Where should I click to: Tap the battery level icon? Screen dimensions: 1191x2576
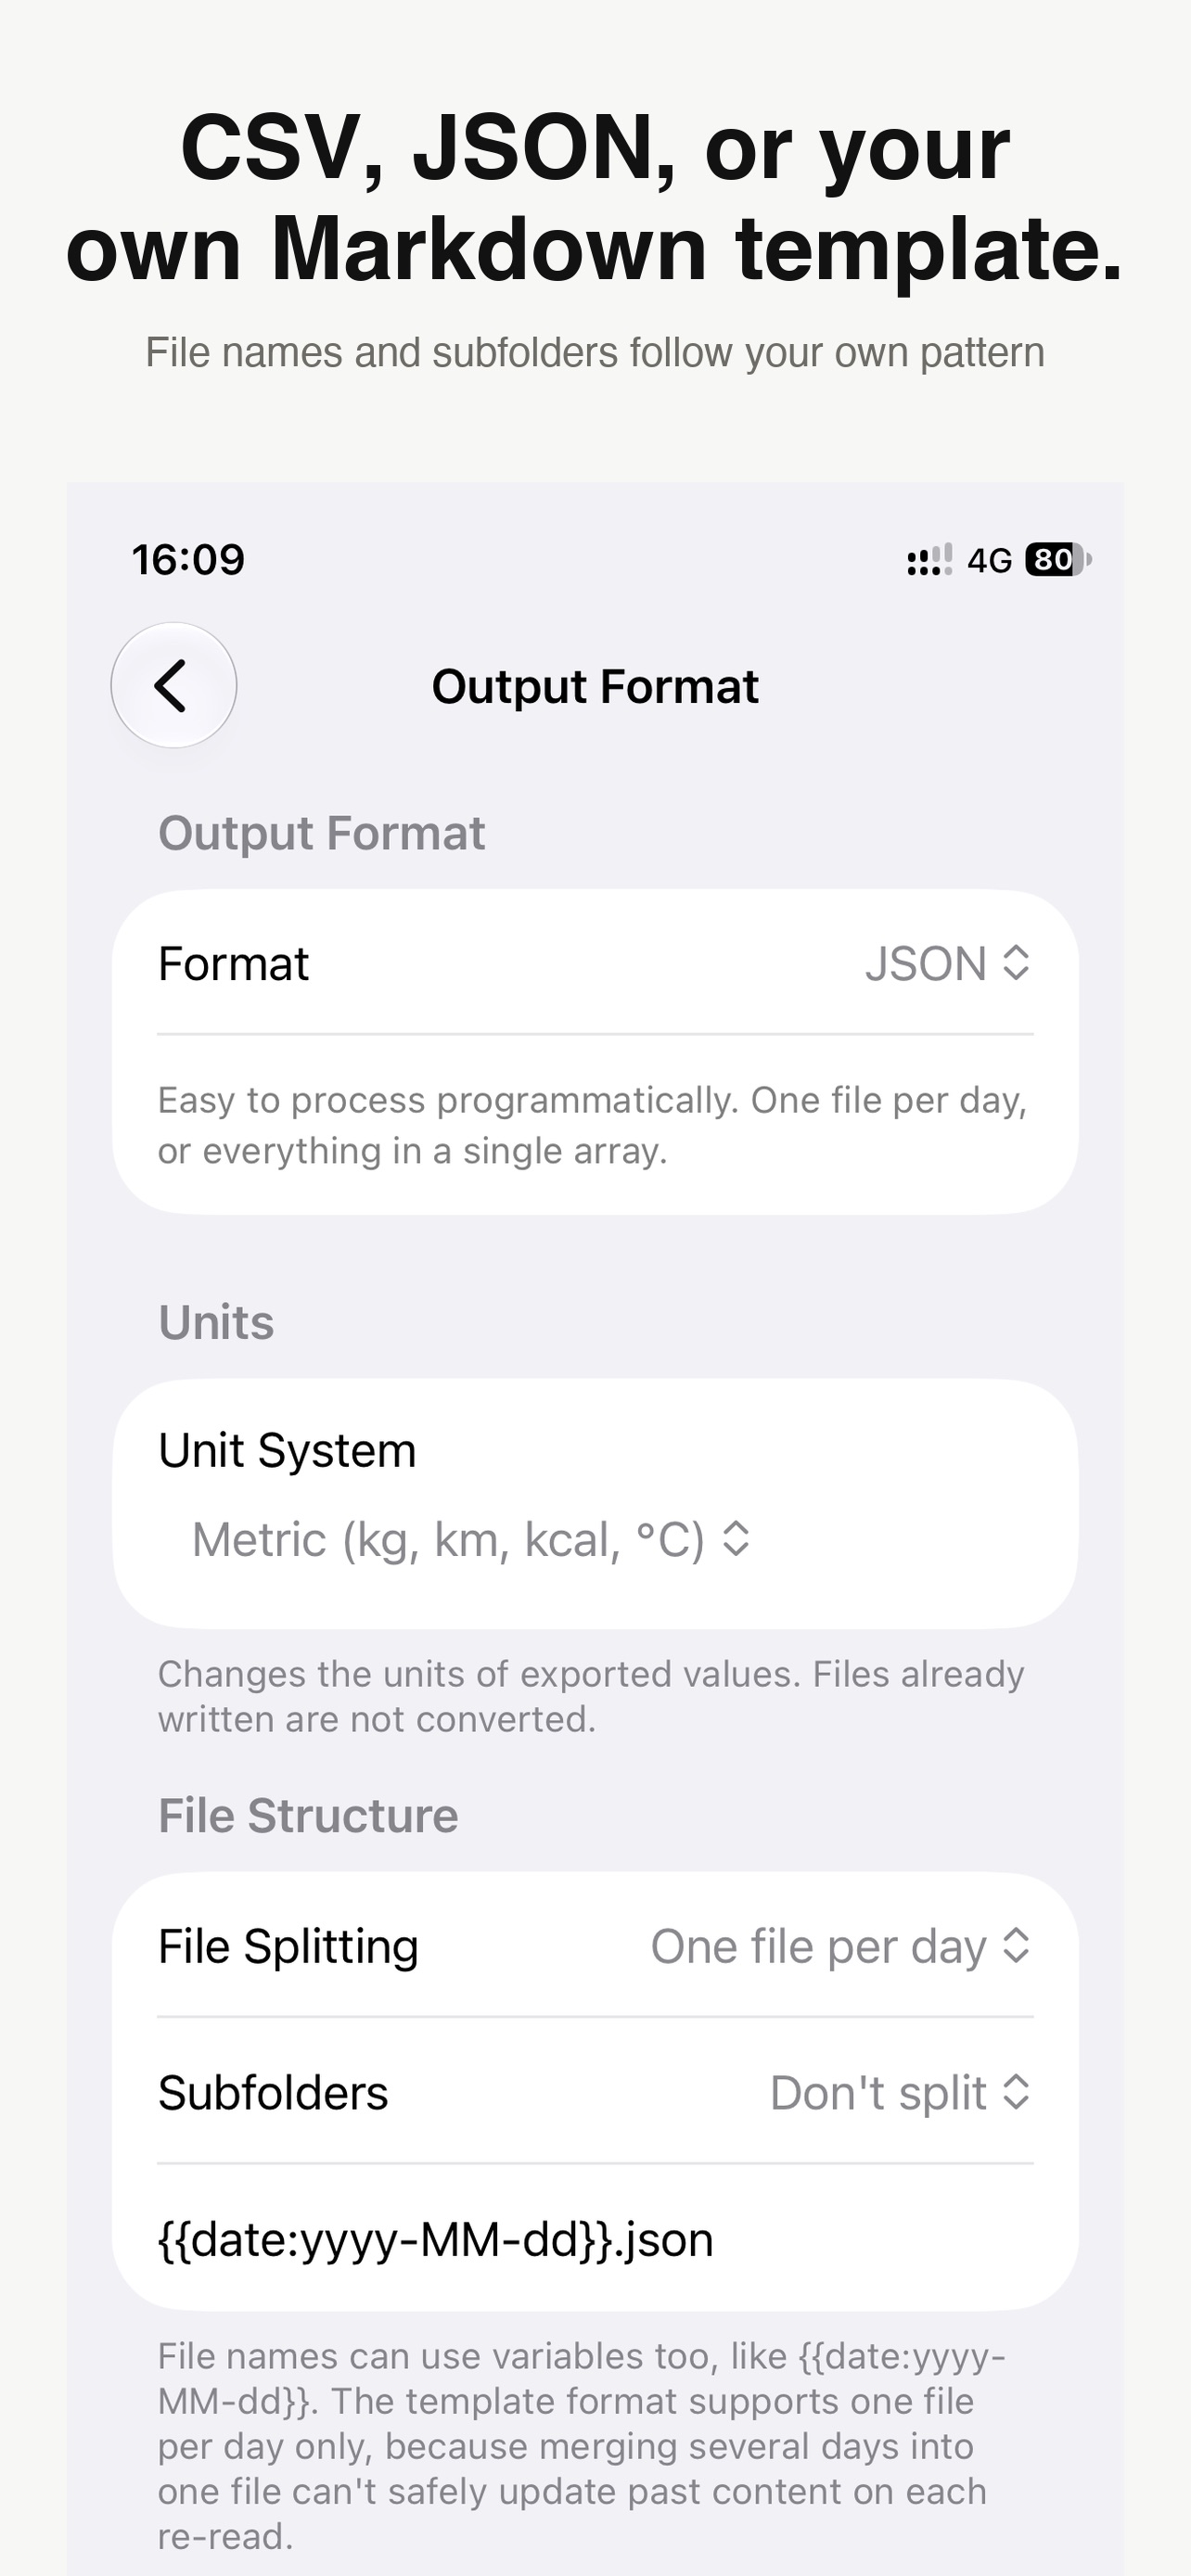tap(1058, 560)
